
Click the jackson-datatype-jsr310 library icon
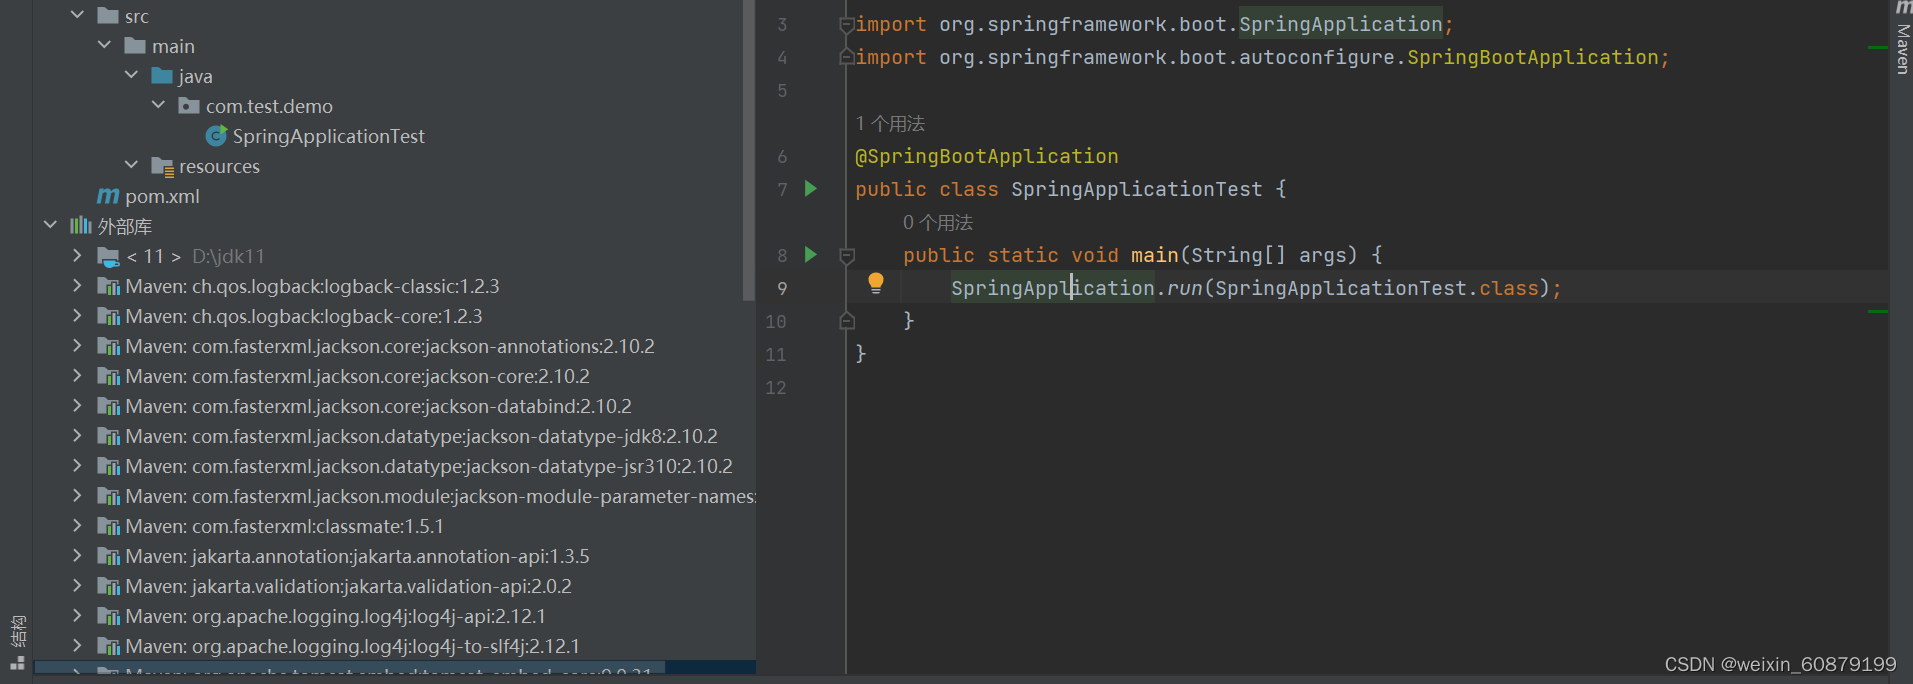click(x=108, y=467)
